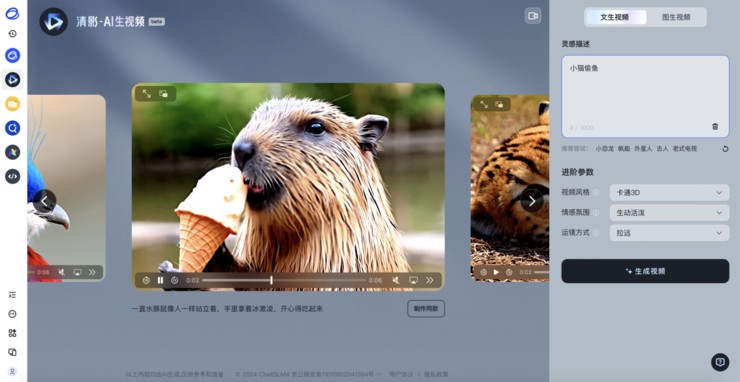Choose the 帆船 suggestion
Image resolution: width=740 pixels, height=382 pixels.
coord(624,149)
